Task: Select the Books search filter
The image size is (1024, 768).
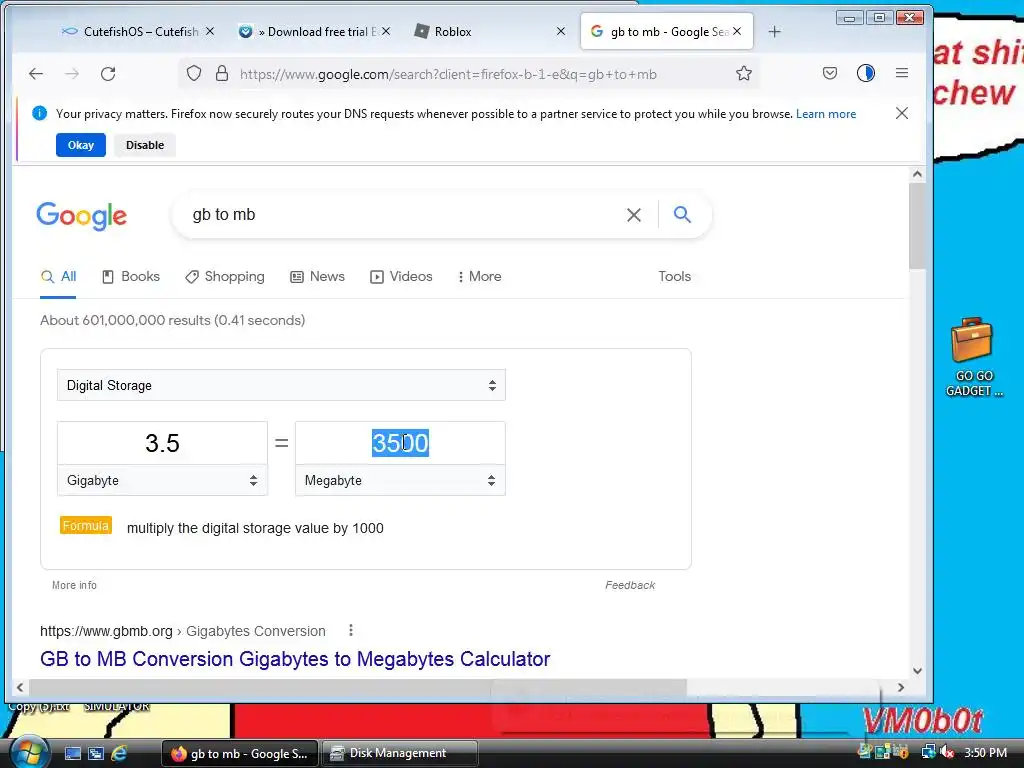Action: coord(131,276)
